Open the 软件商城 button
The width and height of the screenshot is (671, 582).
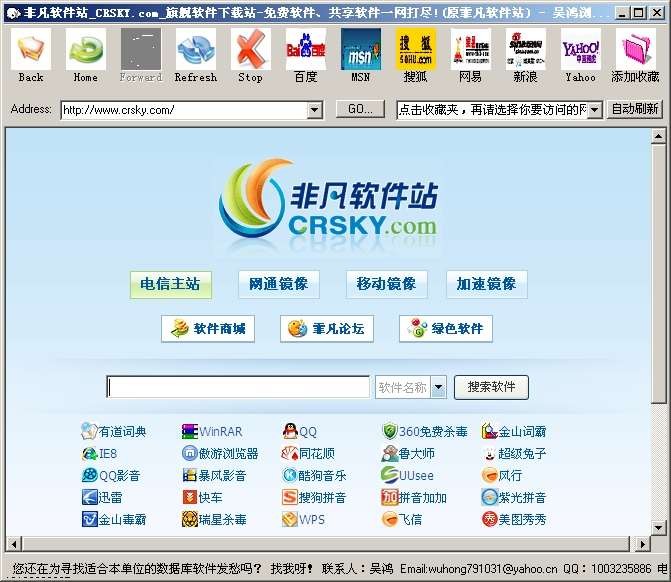(x=208, y=329)
